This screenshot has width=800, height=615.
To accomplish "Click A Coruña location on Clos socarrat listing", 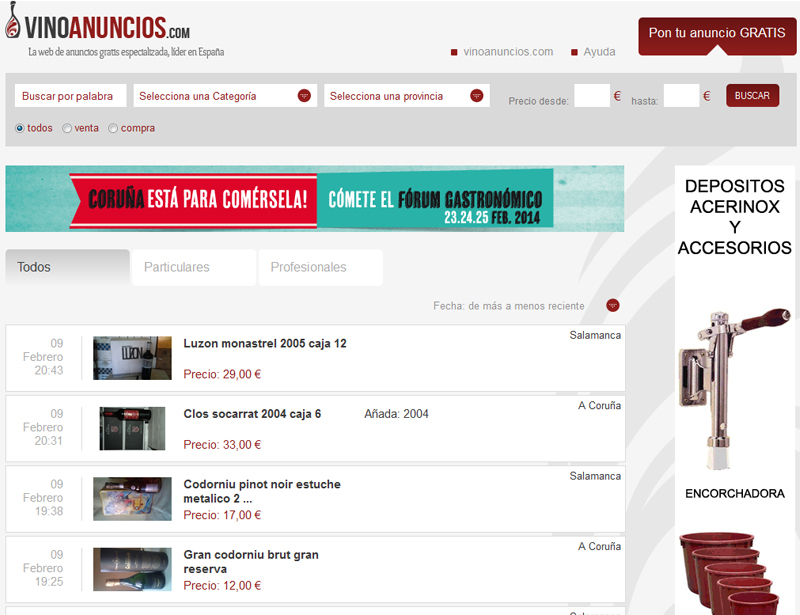I will coord(599,406).
